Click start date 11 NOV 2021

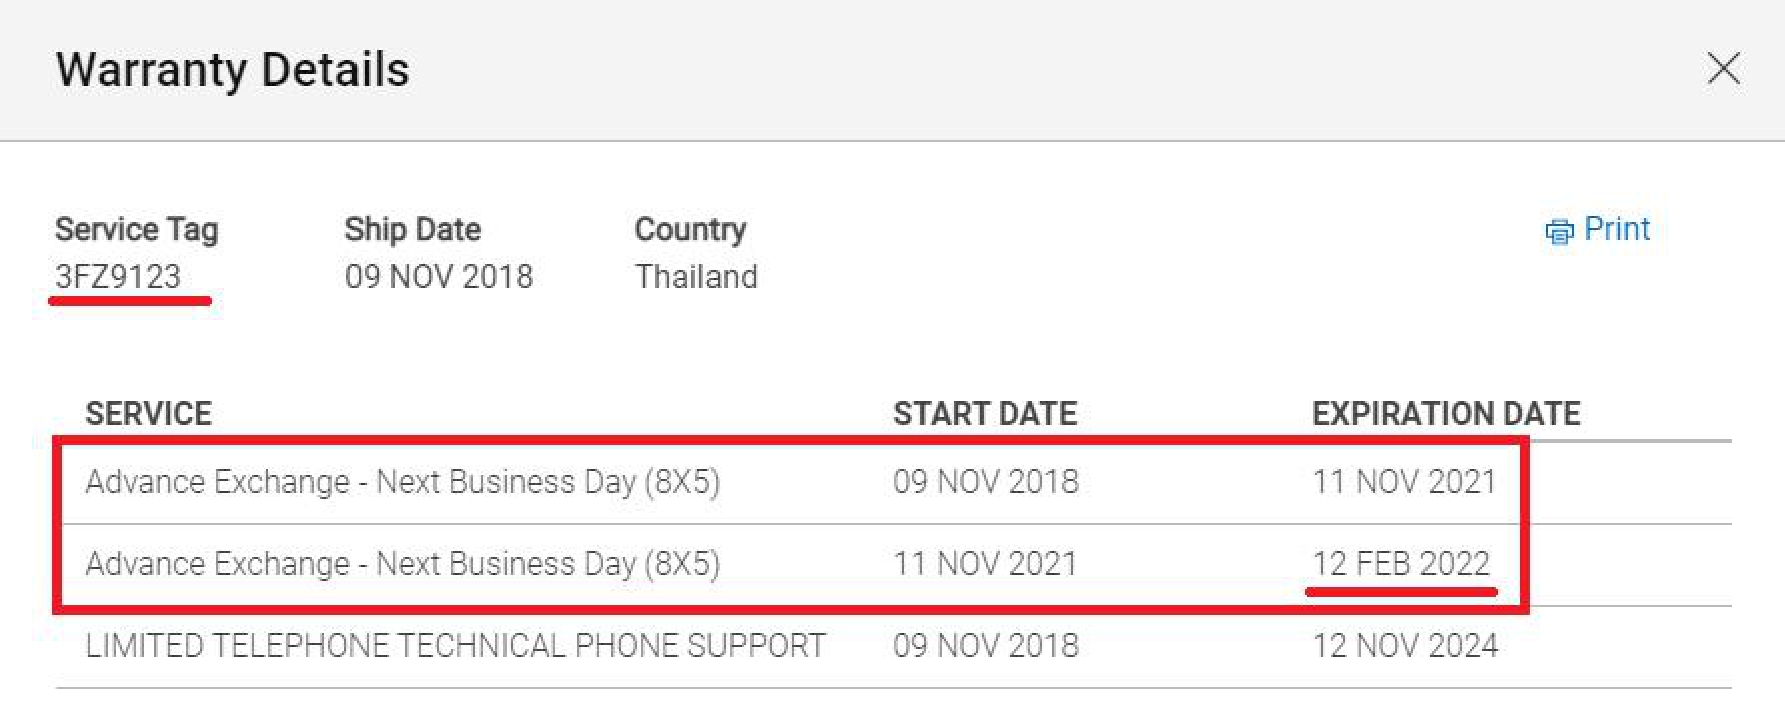(x=985, y=564)
